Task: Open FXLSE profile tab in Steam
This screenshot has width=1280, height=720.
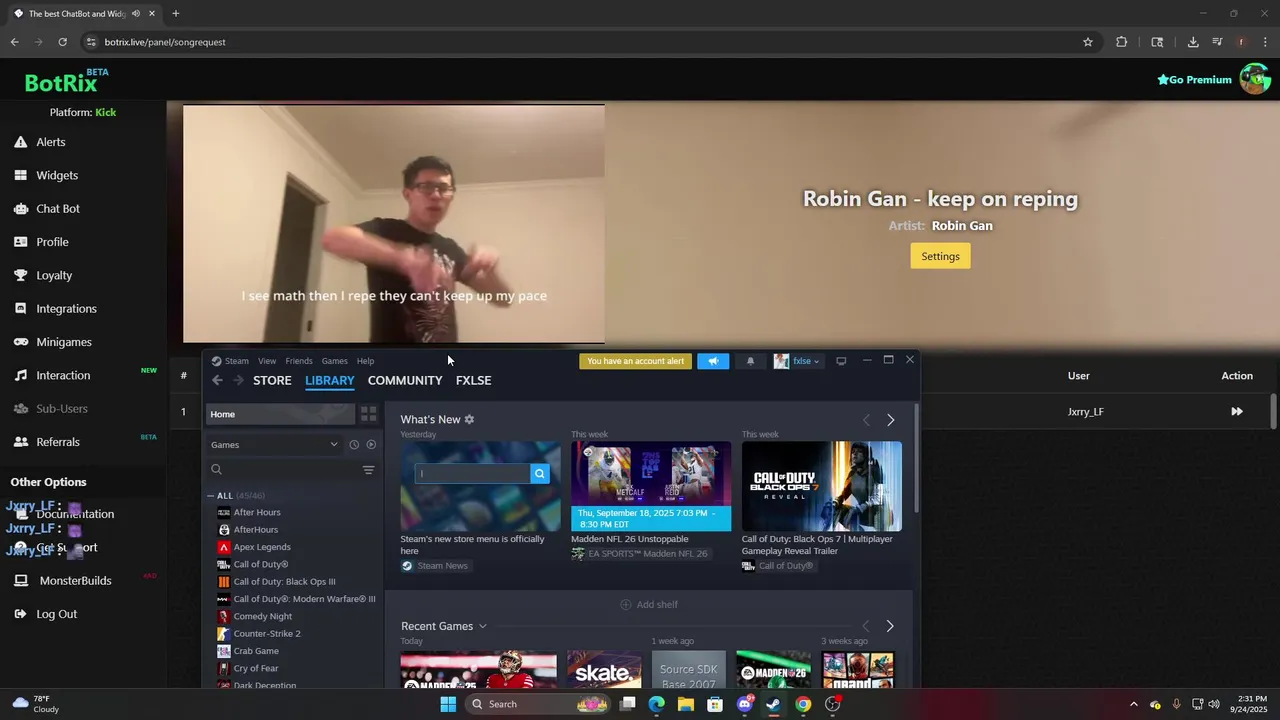Action: (473, 380)
